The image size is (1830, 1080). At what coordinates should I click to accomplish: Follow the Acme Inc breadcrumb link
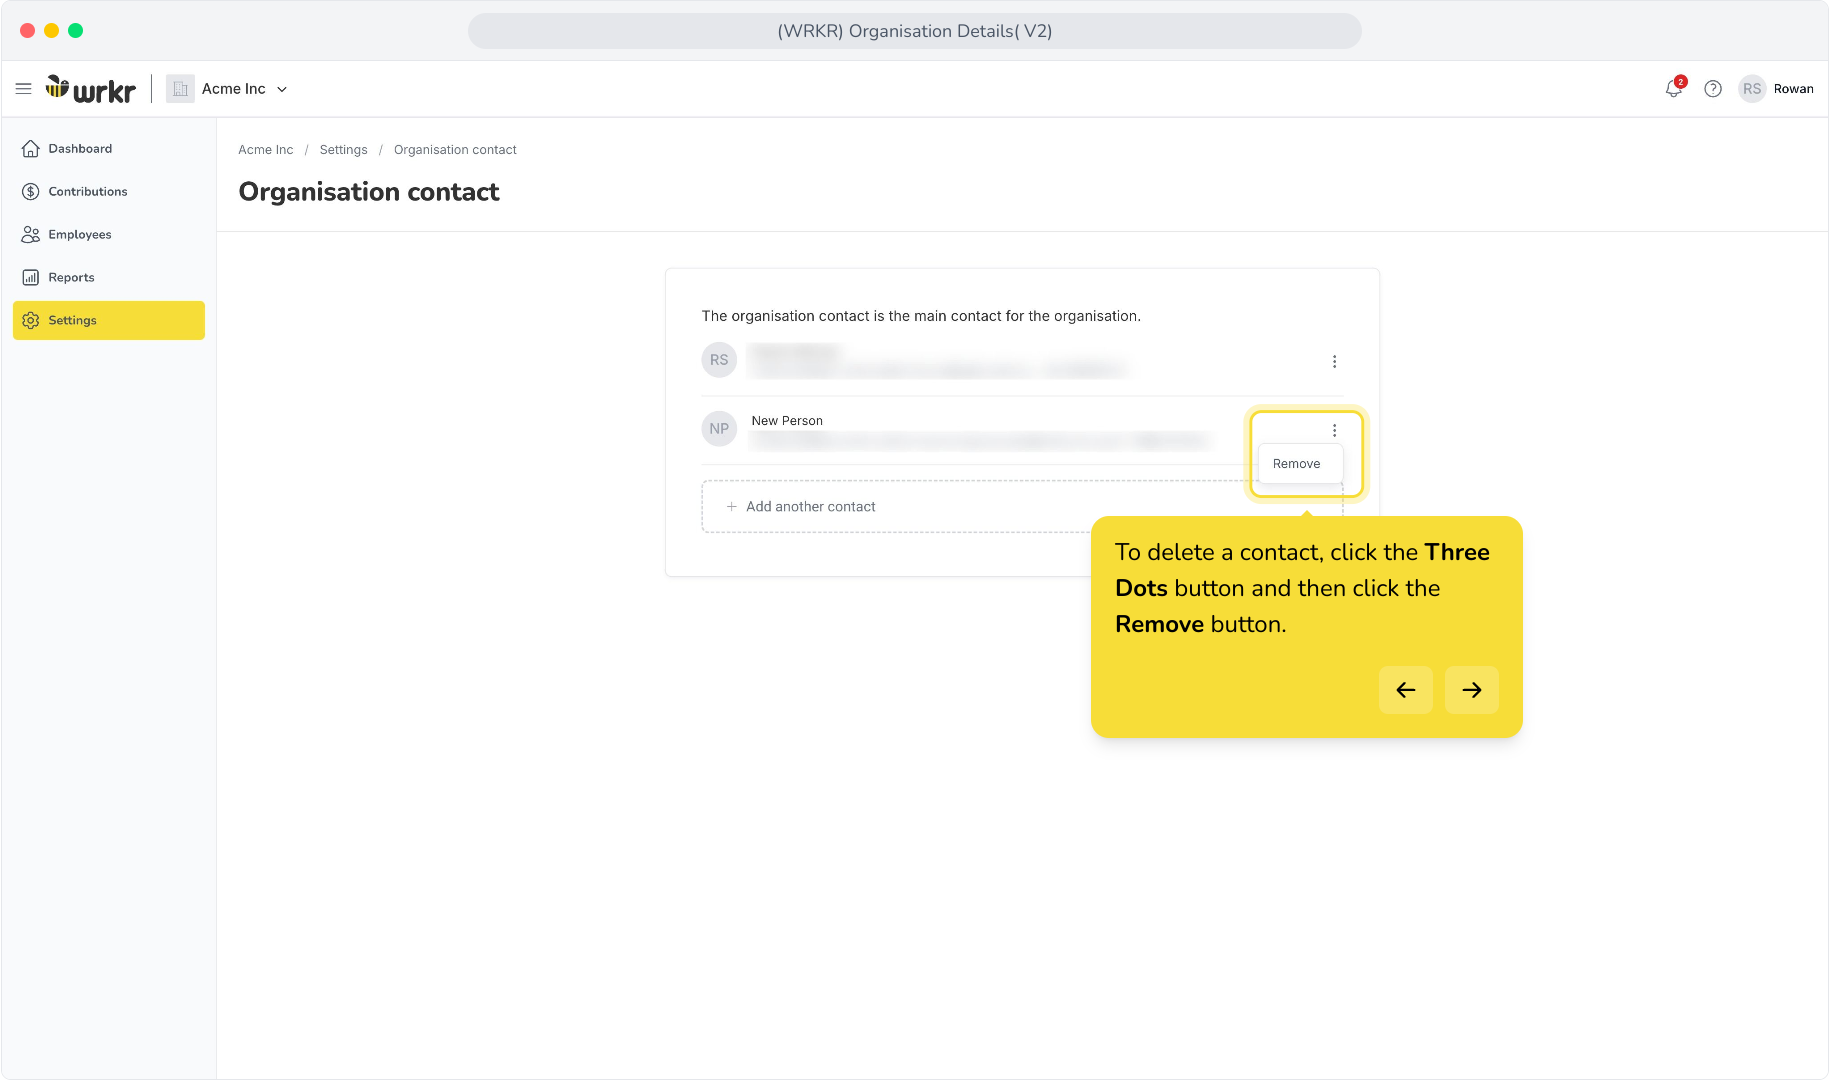point(266,150)
